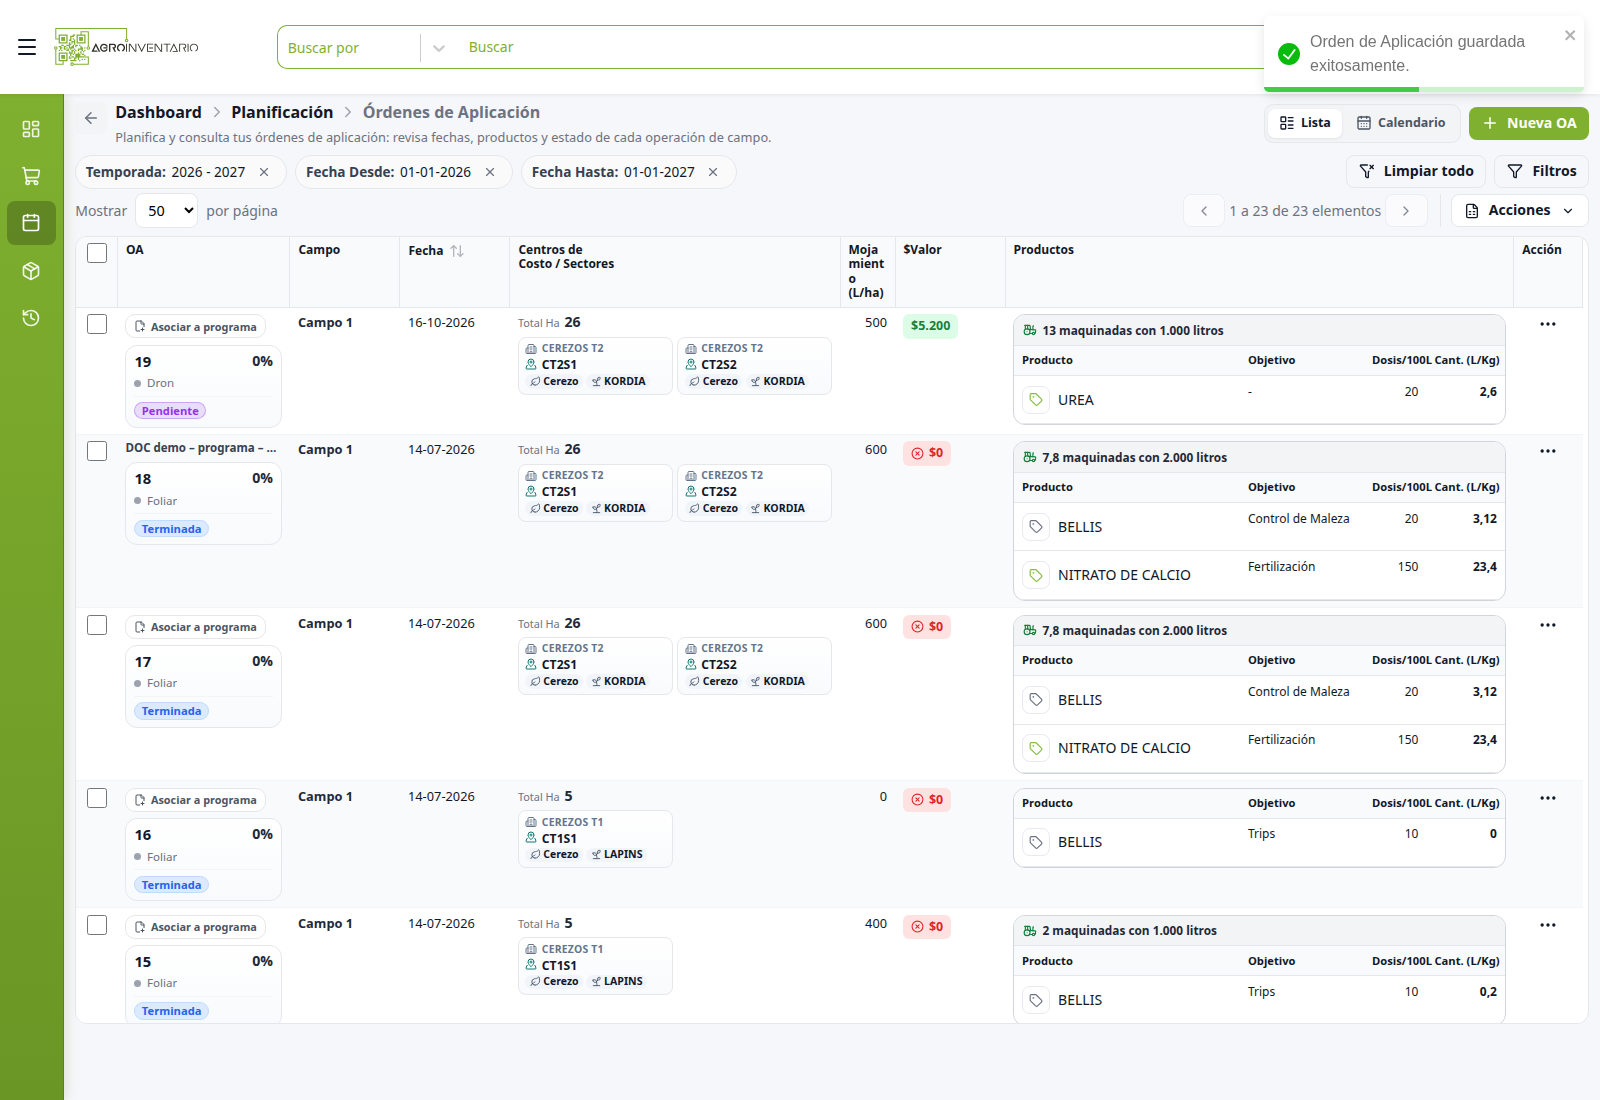Click Asociar a programa for order 17
The image size is (1600, 1100).
click(195, 627)
